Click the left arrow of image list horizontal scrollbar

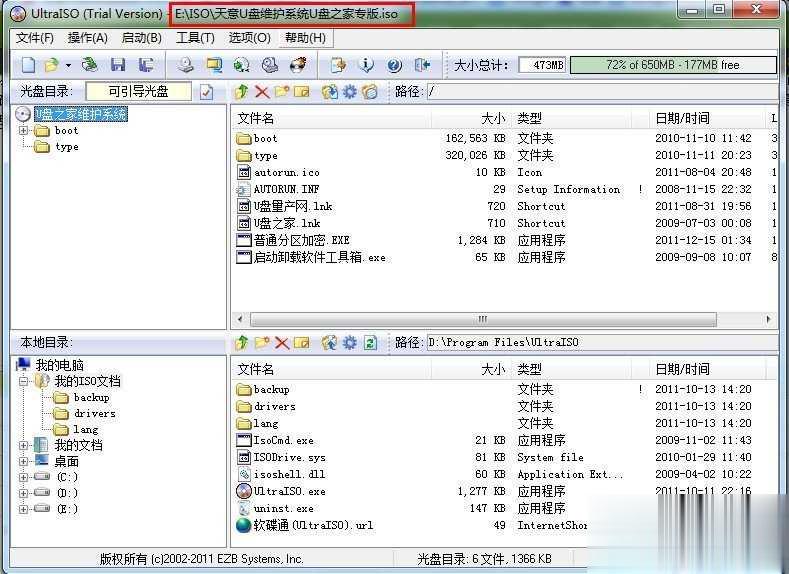click(240, 319)
